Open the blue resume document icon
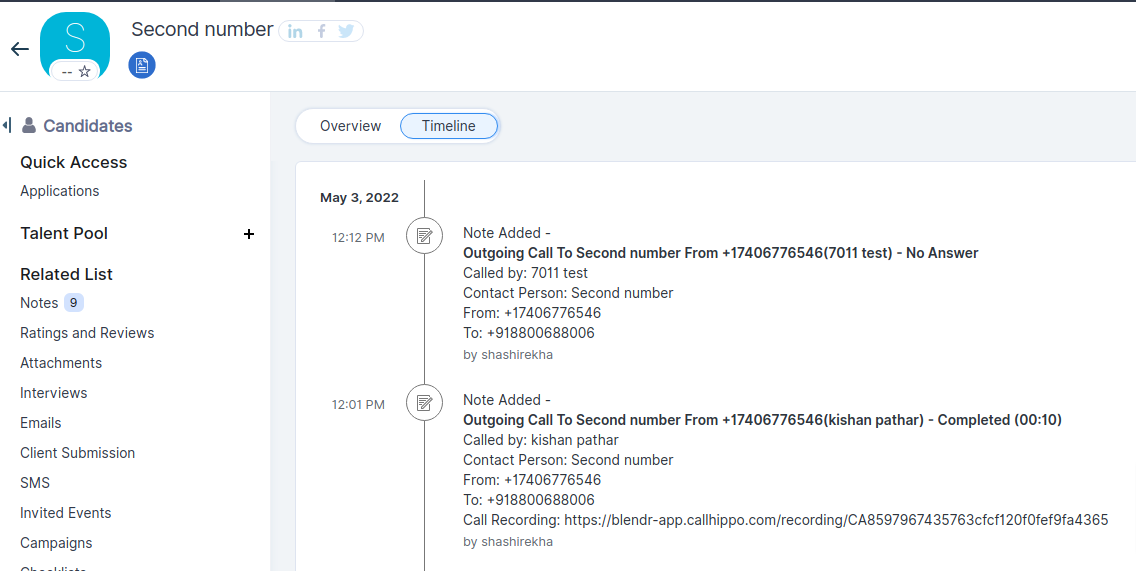The image size is (1136, 571). pos(142,65)
